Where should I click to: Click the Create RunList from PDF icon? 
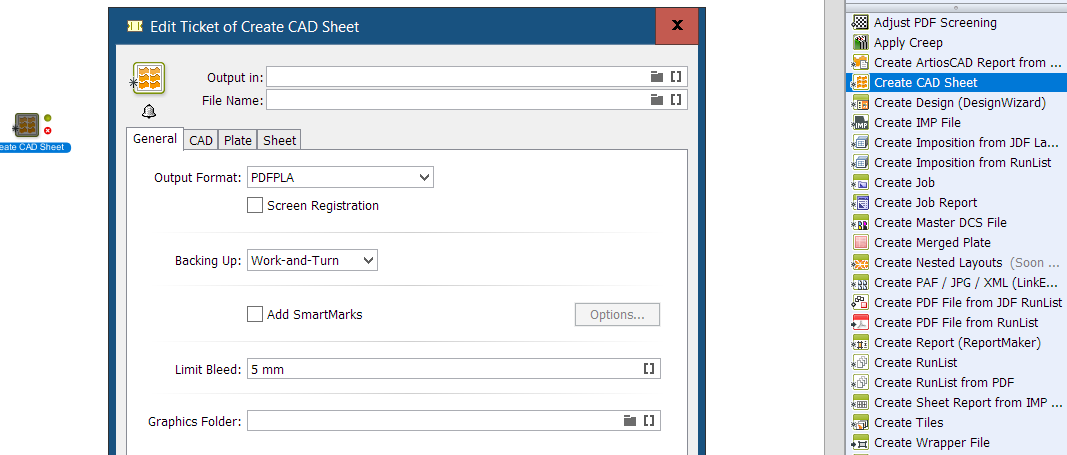pyautogui.click(x=860, y=382)
